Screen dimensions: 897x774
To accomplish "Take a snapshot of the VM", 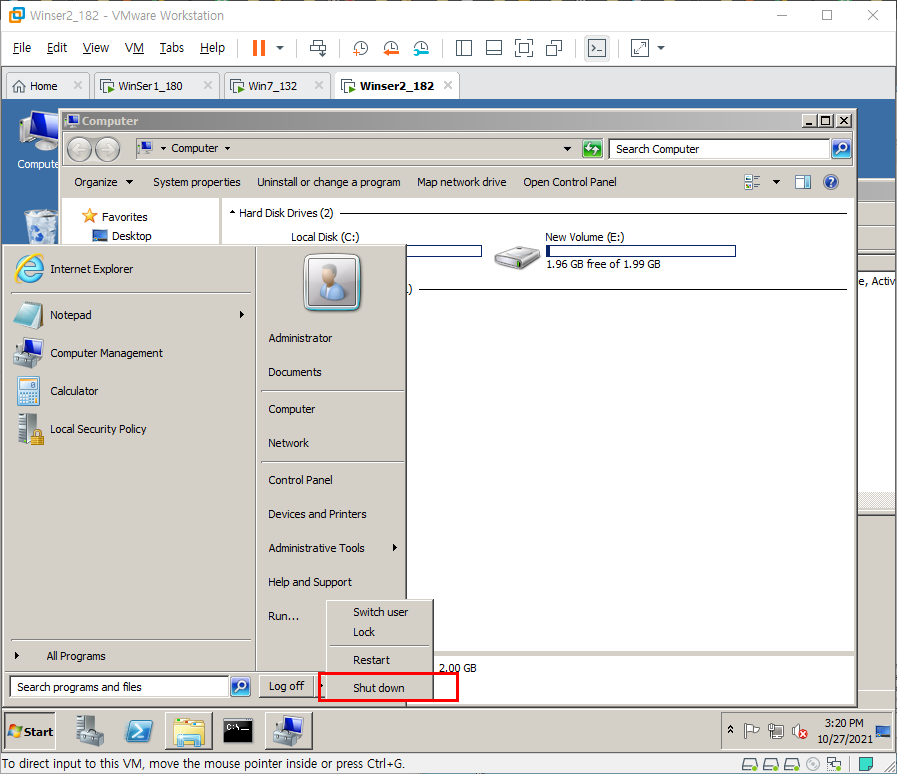I will tap(360, 48).
